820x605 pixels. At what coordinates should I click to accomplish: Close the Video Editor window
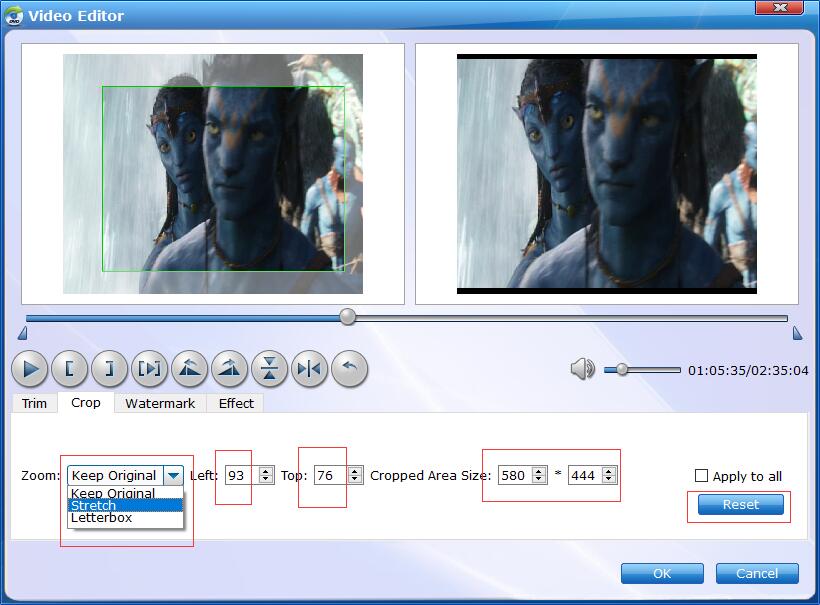point(779,7)
